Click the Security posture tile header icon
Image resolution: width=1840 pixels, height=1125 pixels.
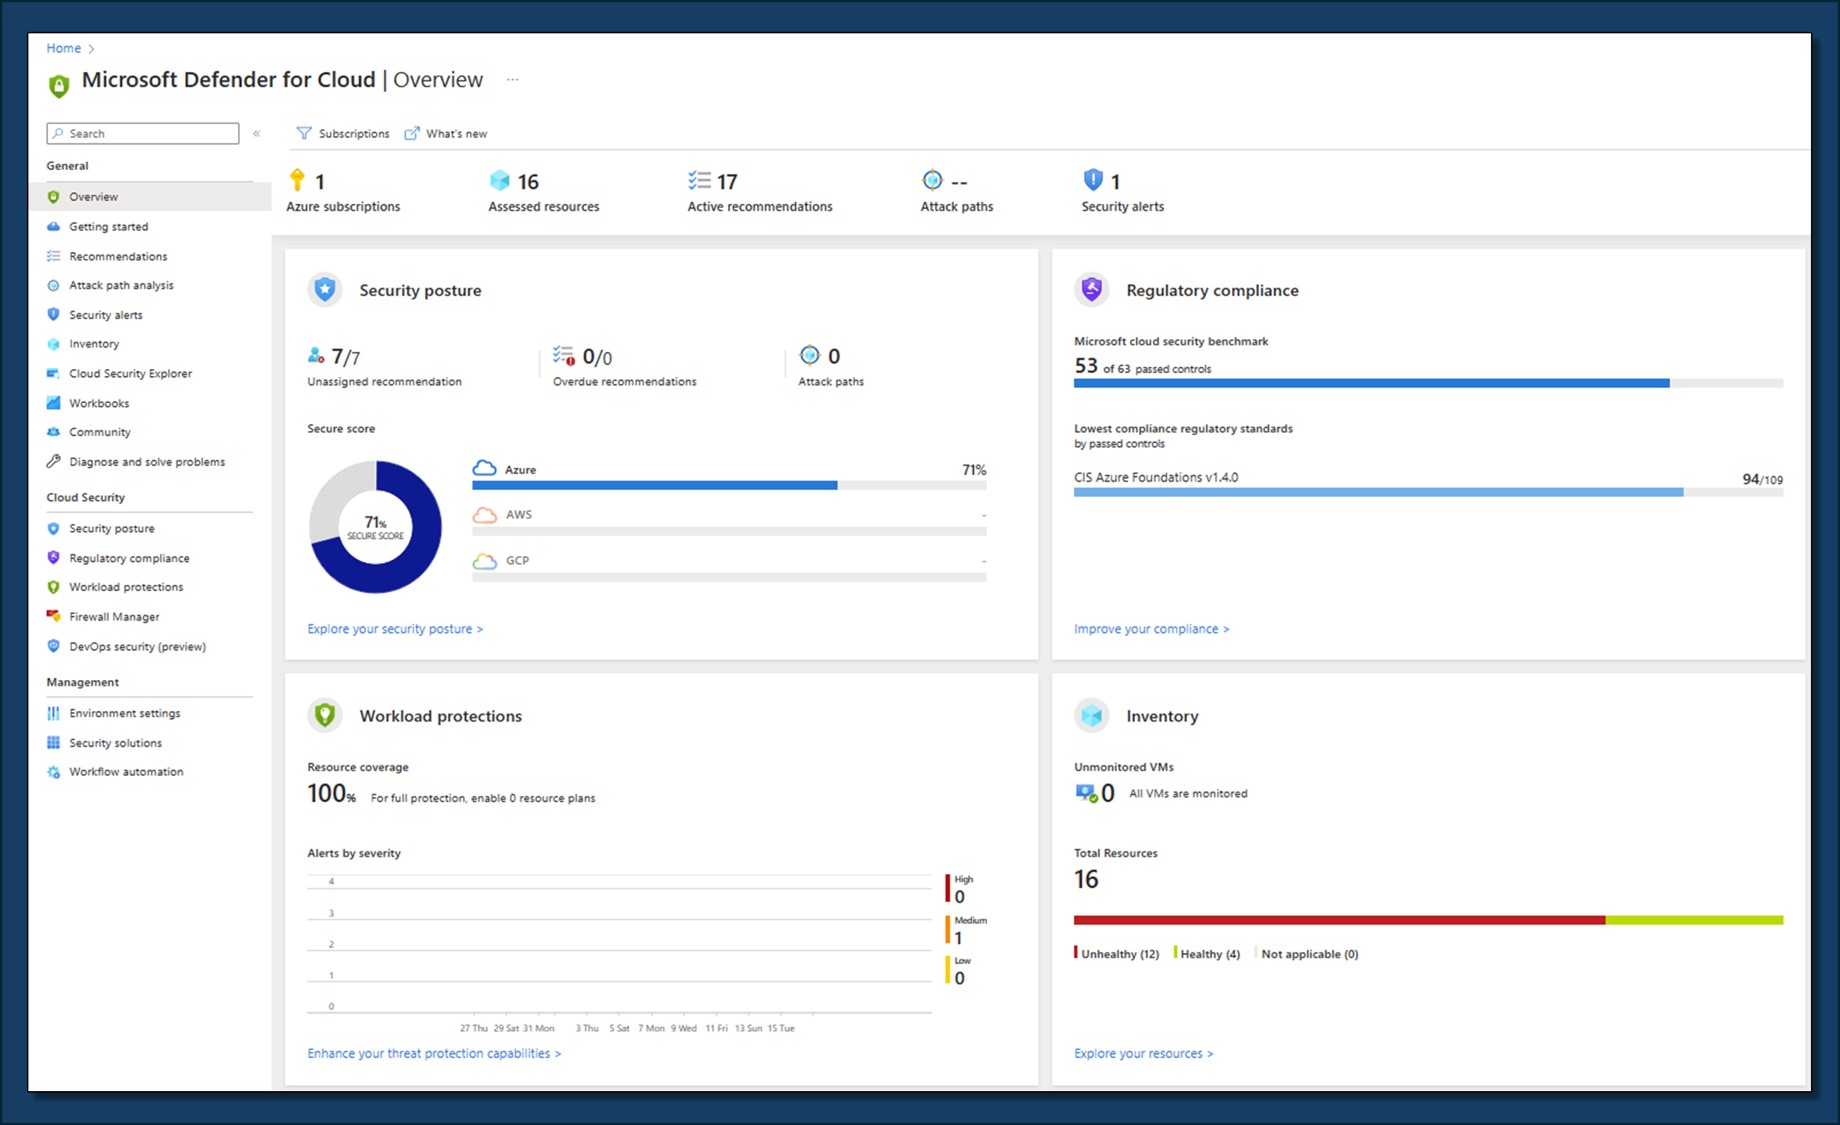coord(325,290)
